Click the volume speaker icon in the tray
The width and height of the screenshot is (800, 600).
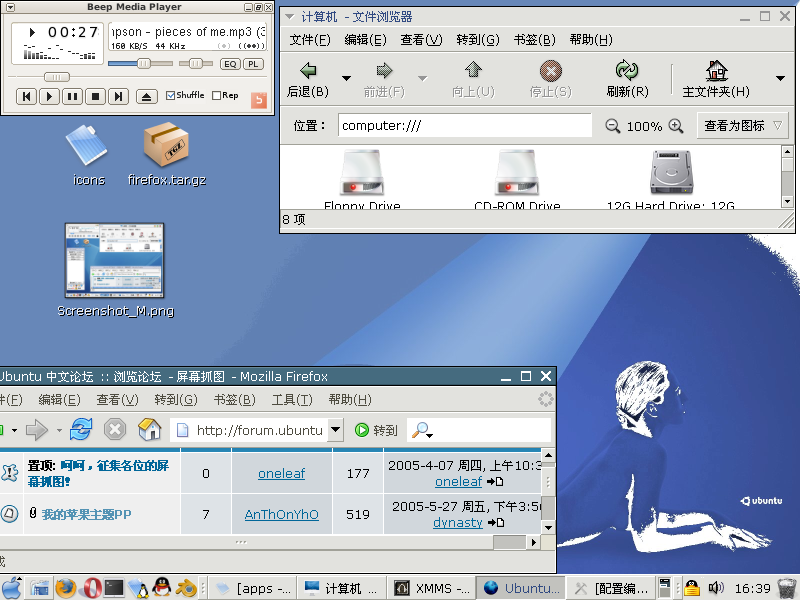click(716, 588)
